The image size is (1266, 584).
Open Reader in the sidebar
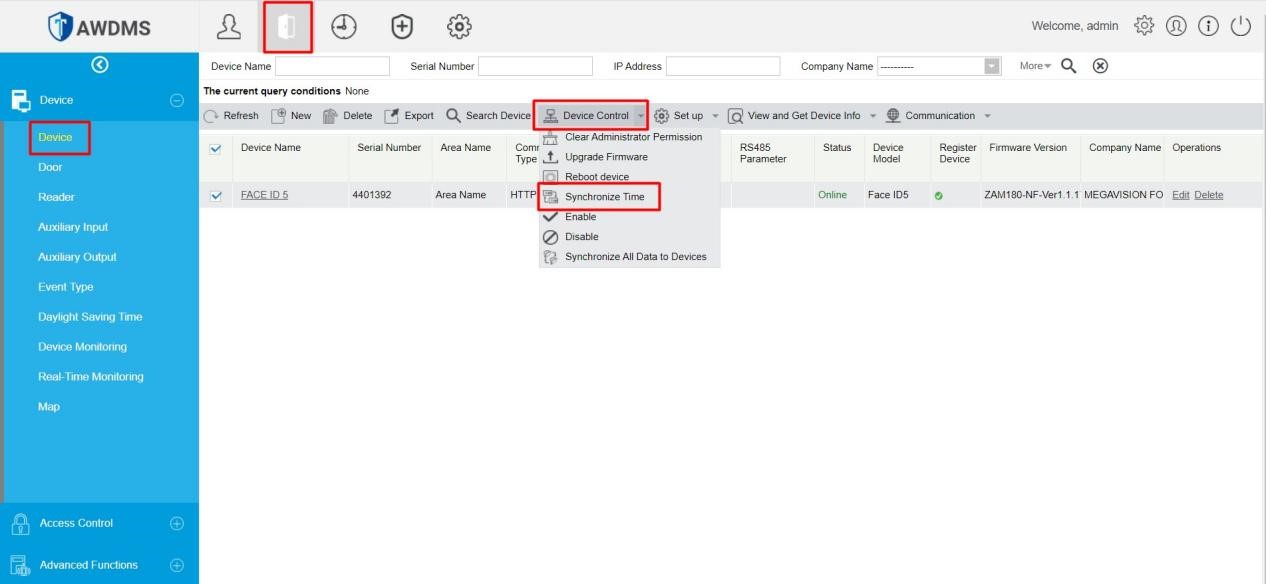pyautogui.click(x=56, y=197)
